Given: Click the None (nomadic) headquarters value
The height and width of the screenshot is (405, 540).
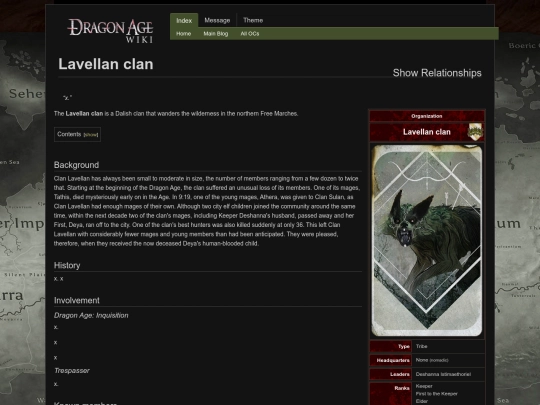Looking at the screenshot, I should 432,360.
